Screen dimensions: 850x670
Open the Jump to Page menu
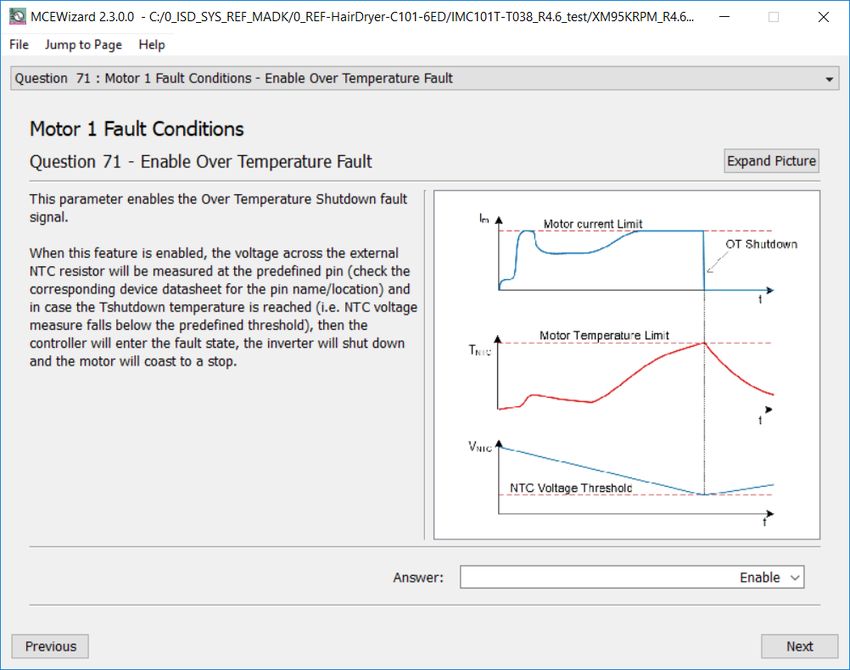point(83,44)
